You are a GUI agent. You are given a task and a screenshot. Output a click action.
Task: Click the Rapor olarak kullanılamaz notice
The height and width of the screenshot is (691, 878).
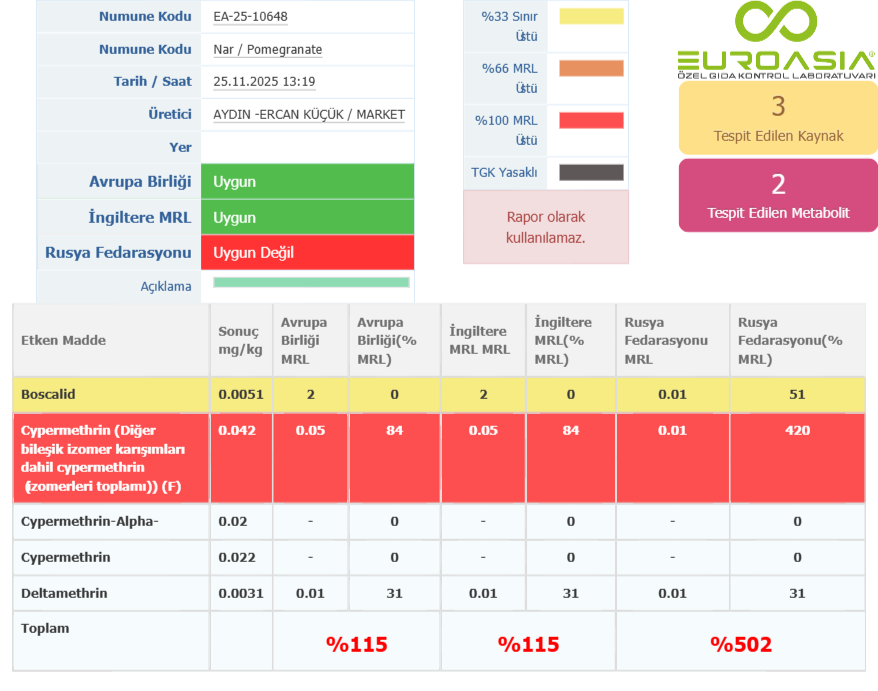point(546,227)
